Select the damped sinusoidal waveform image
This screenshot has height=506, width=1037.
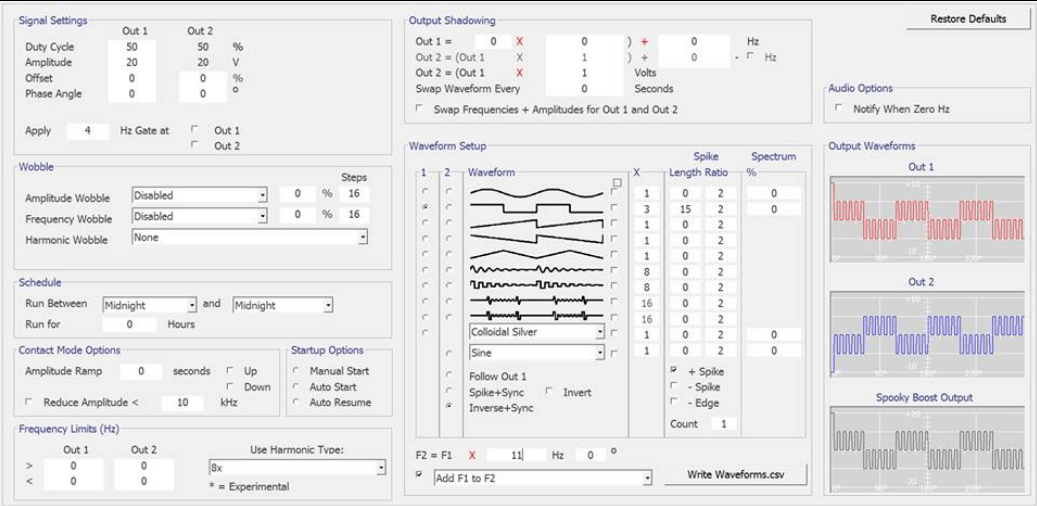click(x=536, y=270)
